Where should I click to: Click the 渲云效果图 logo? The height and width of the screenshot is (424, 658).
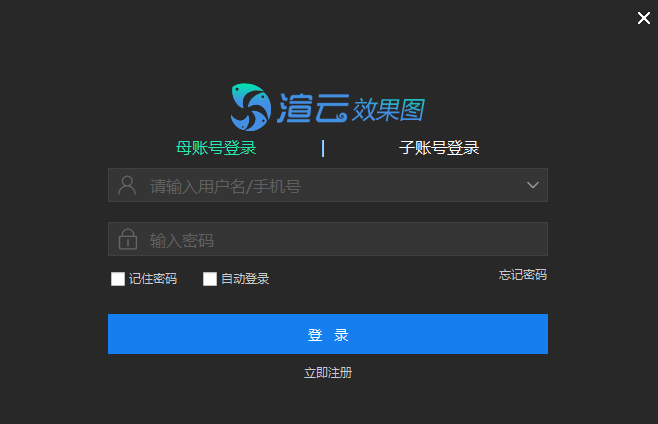pos(328,107)
